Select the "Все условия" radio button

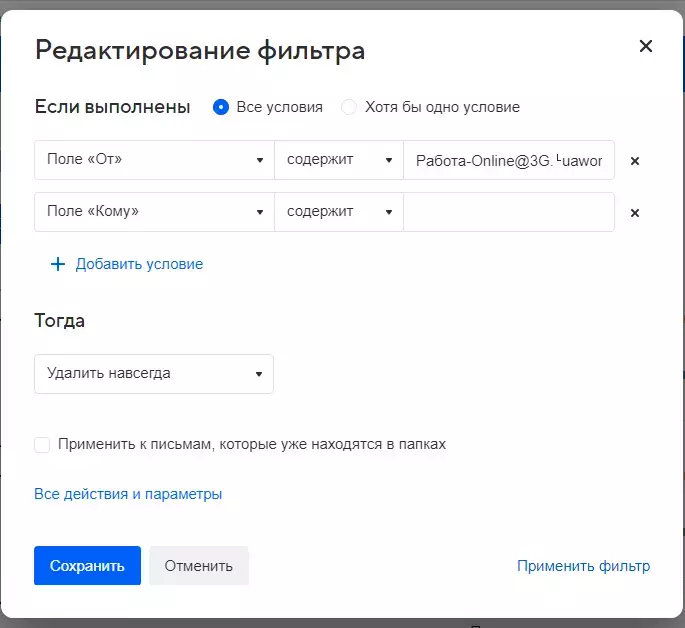click(x=221, y=107)
